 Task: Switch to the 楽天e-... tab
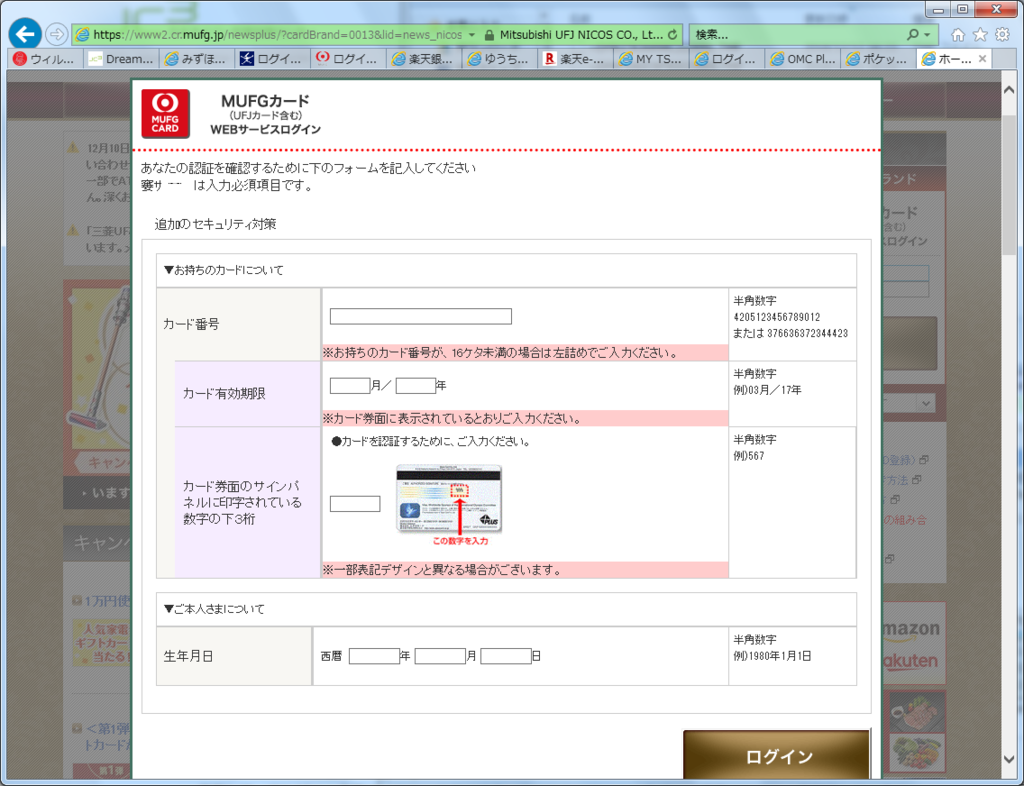(576, 59)
